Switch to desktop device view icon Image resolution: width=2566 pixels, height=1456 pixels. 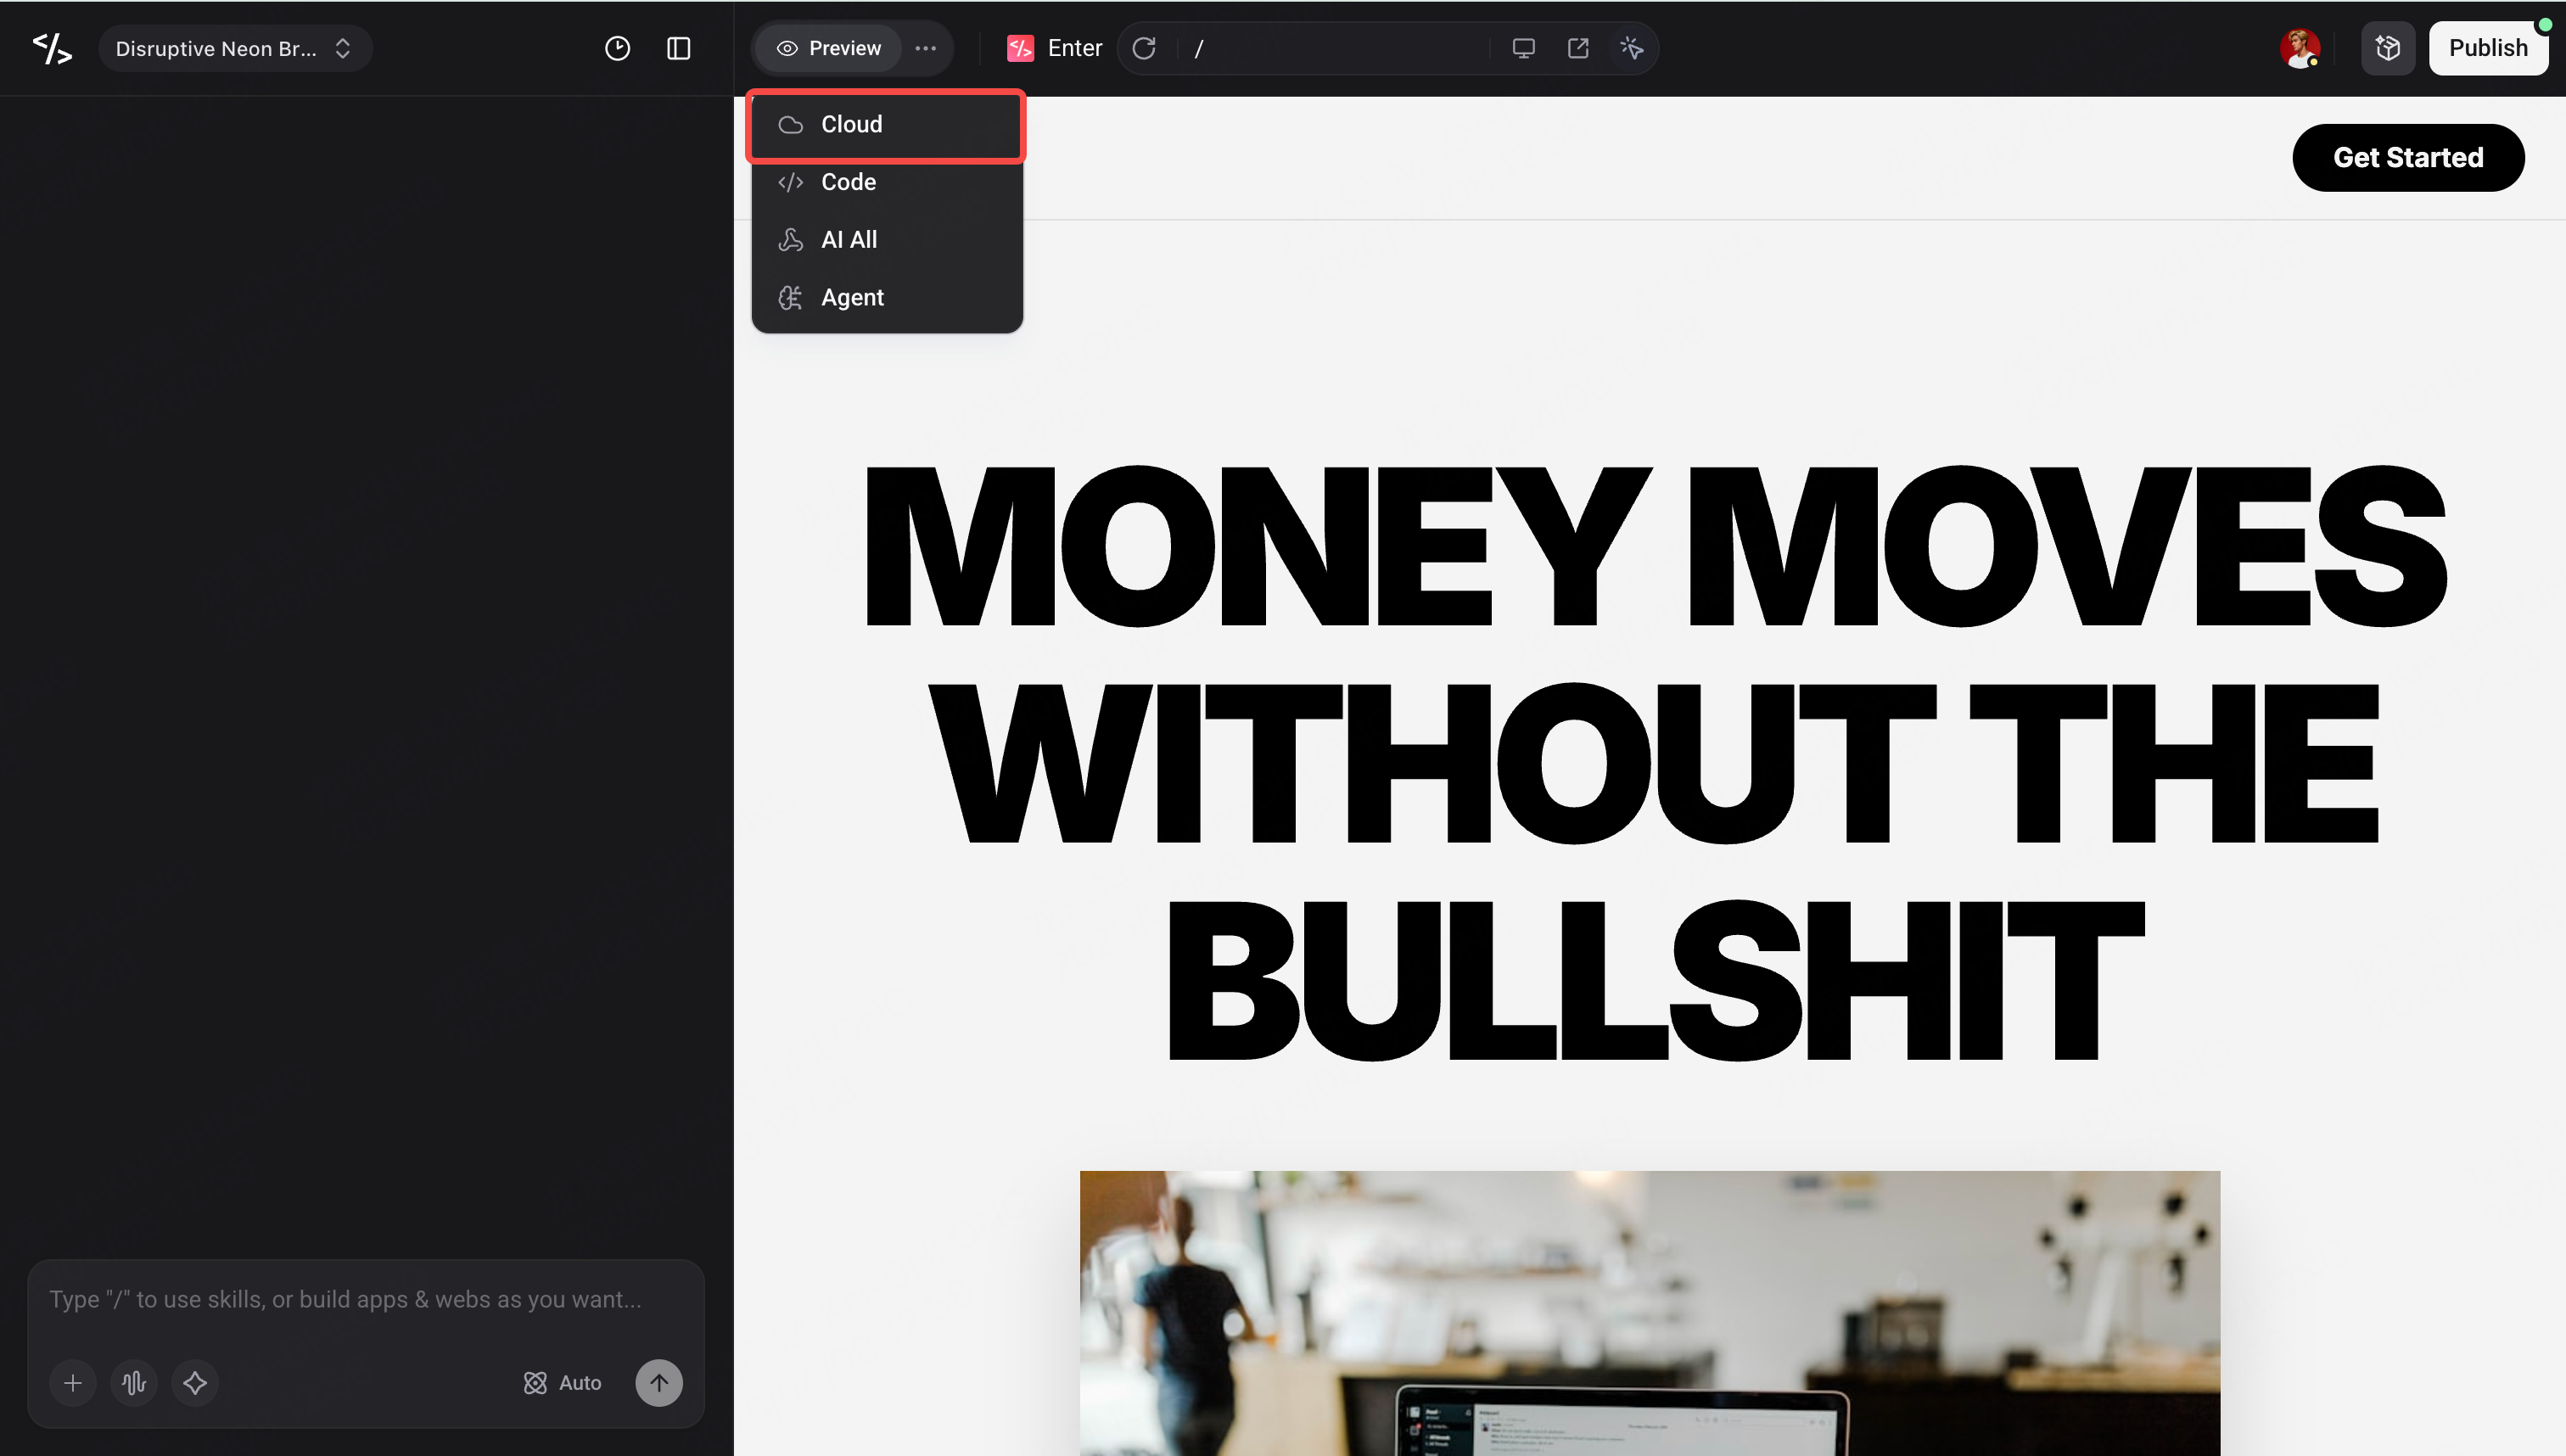pyautogui.click(x=1523, y=48)
